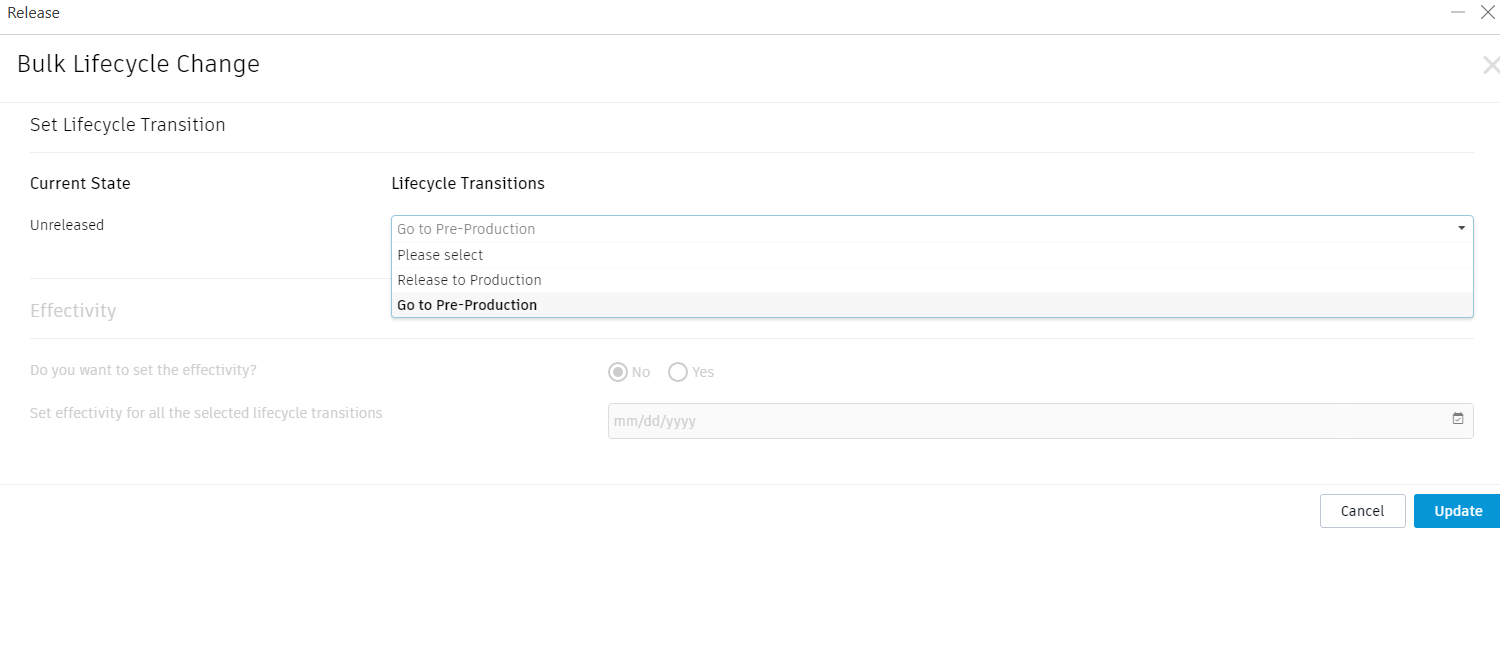This screenshot has height=660, width=1500.
Task: Pick the highlighted 'Go to Pre-Production' list option
Action: click(467, 305)
